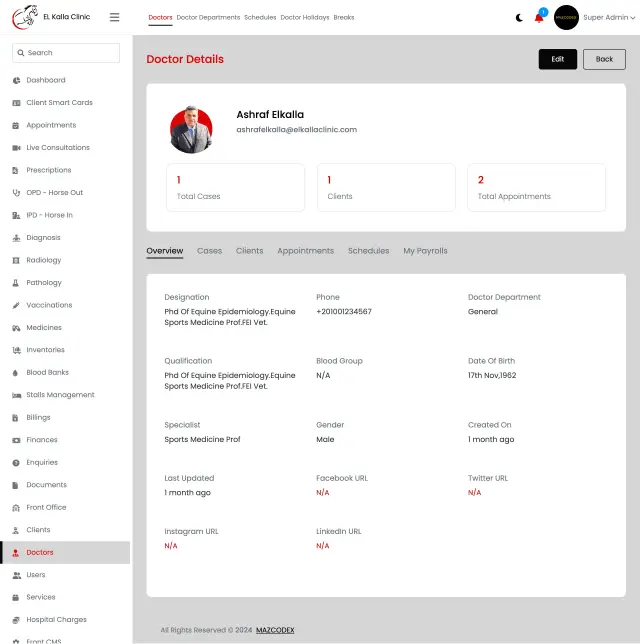The width and height of the screenshot is (640, 644).
Task: Select the Vaccinations syringe icon
Action: [x=16, y=306]
